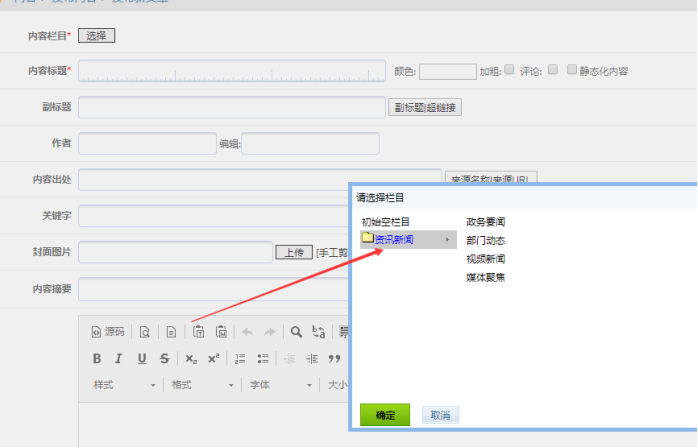Open the Find (magnifier) tool

297,332
